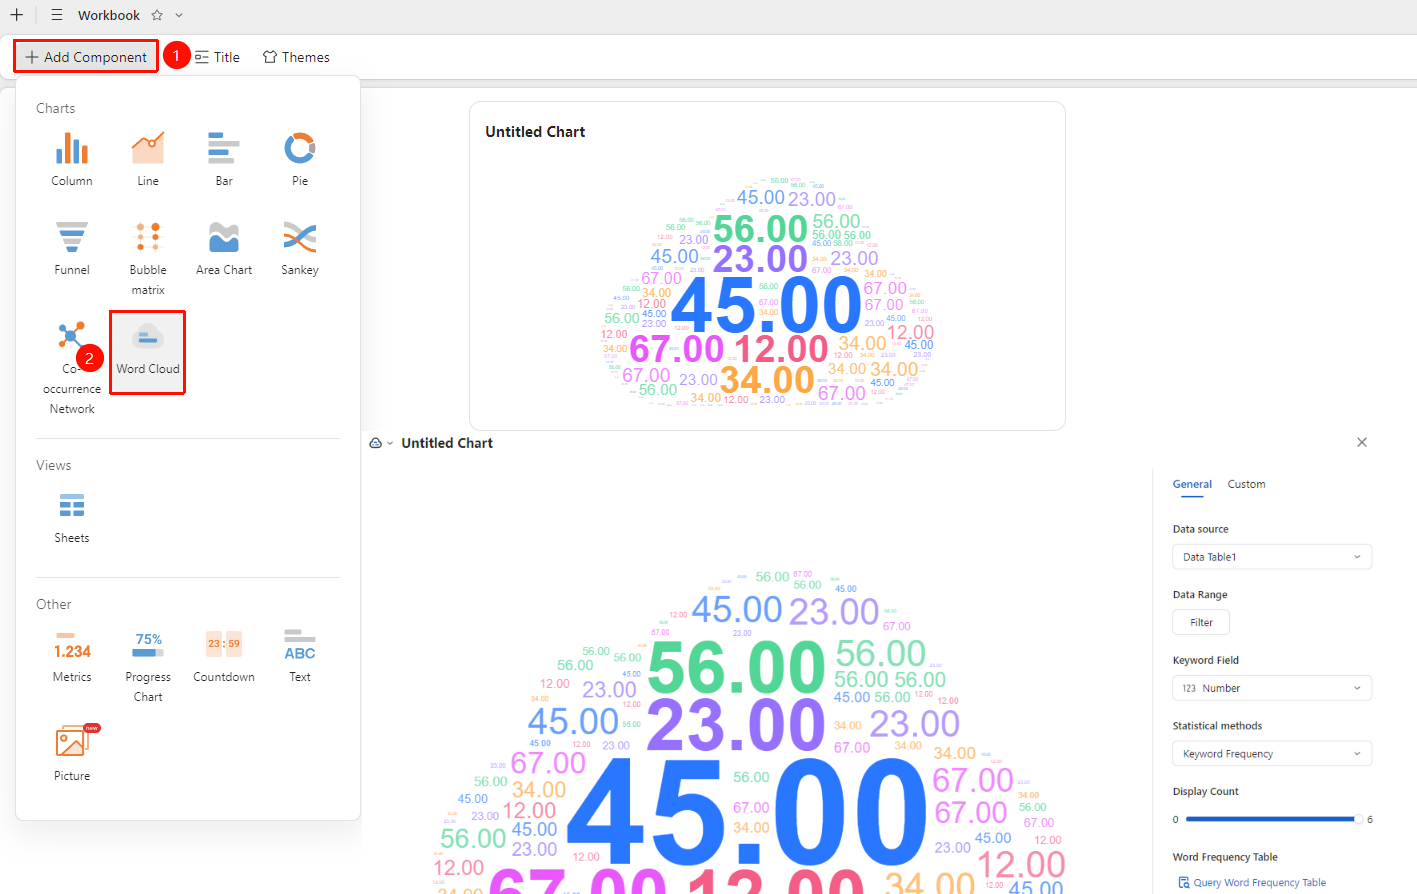Add a Metrics component
Viewport: 1417px width, 894px height.
coord(72,656)
